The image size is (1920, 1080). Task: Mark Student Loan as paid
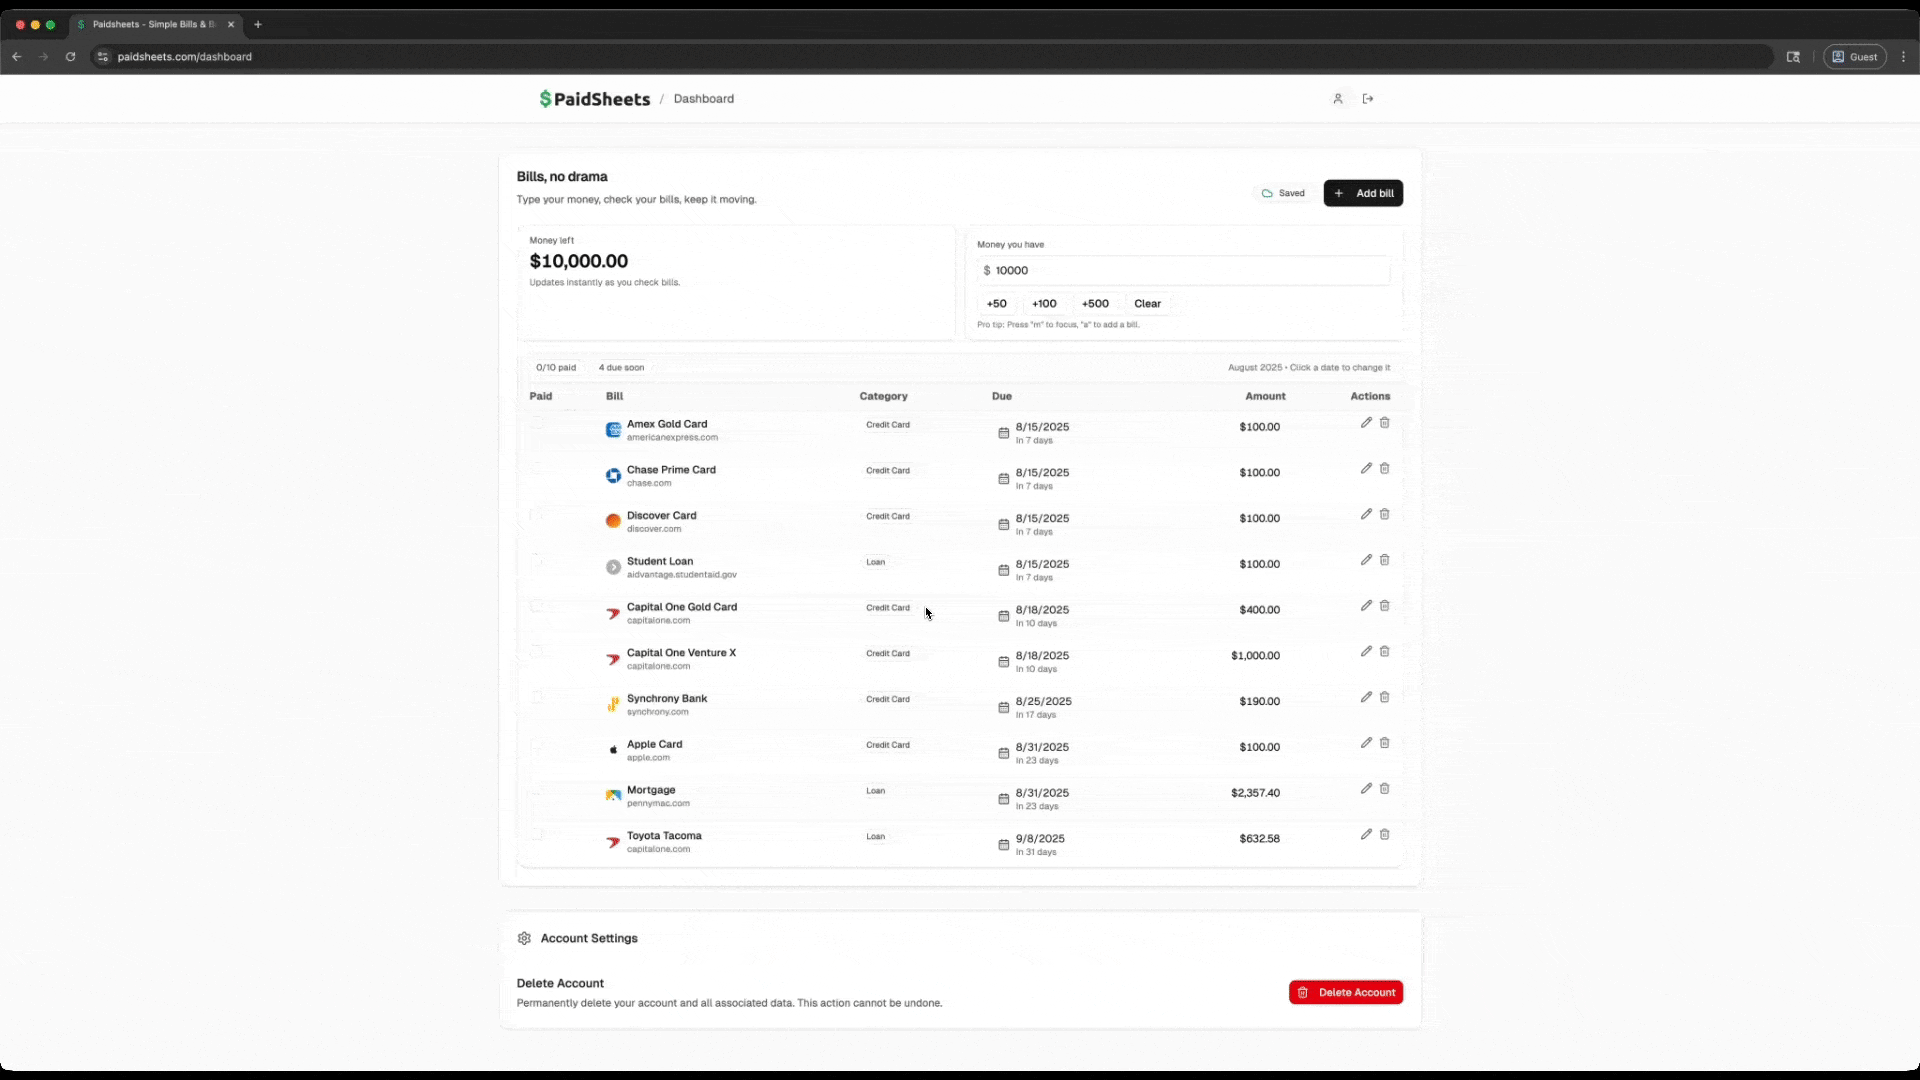(x=537, y=560)
